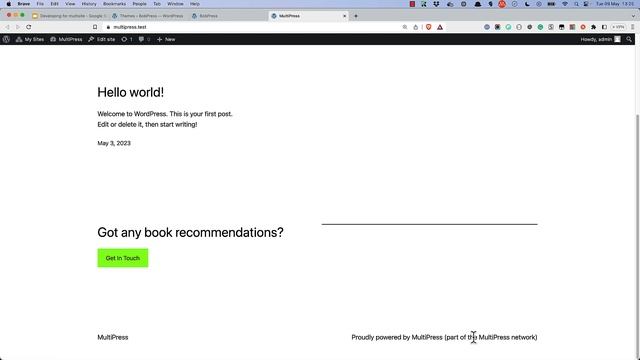
Task: Open the Brave Rewards triangle icon
Action: click(x=440, y=27)
